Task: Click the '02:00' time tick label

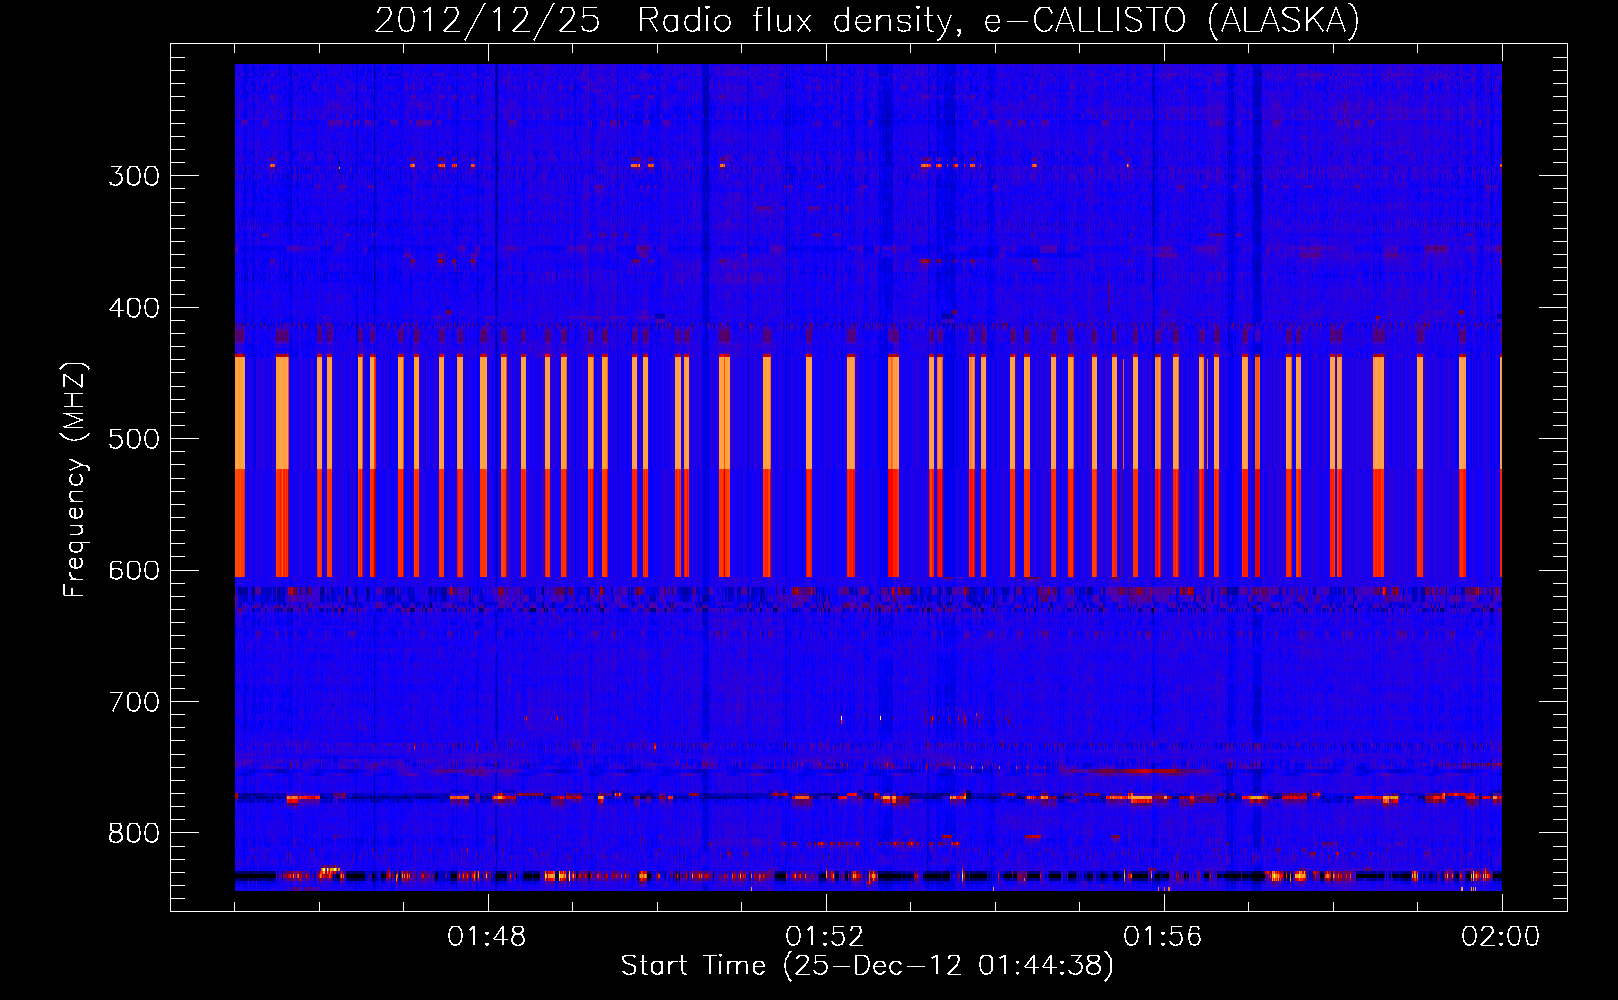Action: coord(1501,937)
